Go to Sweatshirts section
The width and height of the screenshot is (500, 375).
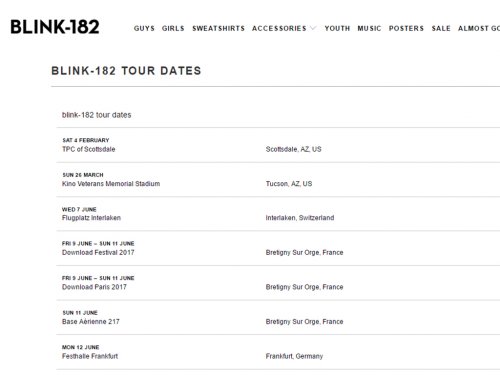pyautogui.click(x=219, y=28)
